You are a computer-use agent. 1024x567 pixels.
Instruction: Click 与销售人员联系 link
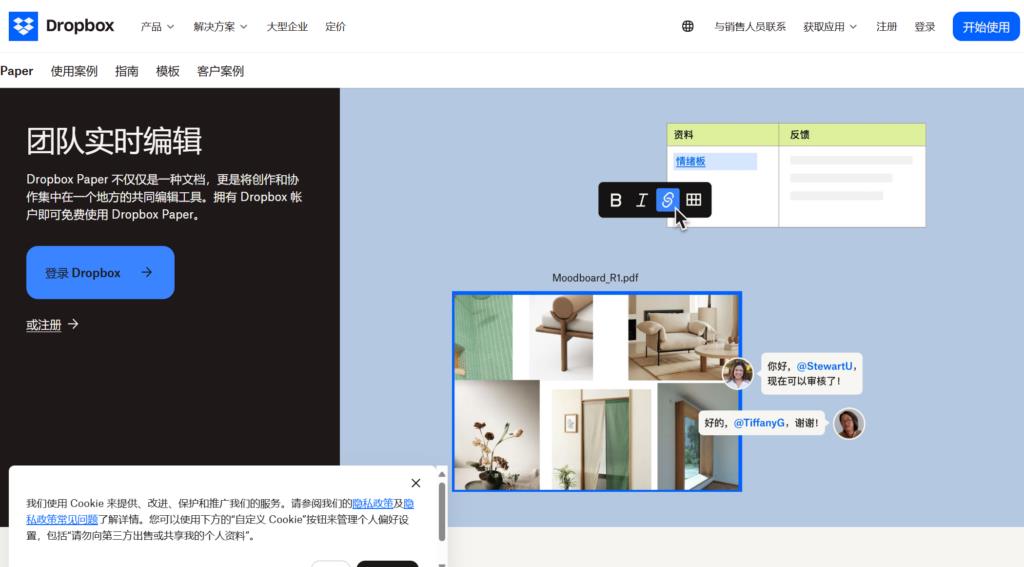[x=750, y=27]
